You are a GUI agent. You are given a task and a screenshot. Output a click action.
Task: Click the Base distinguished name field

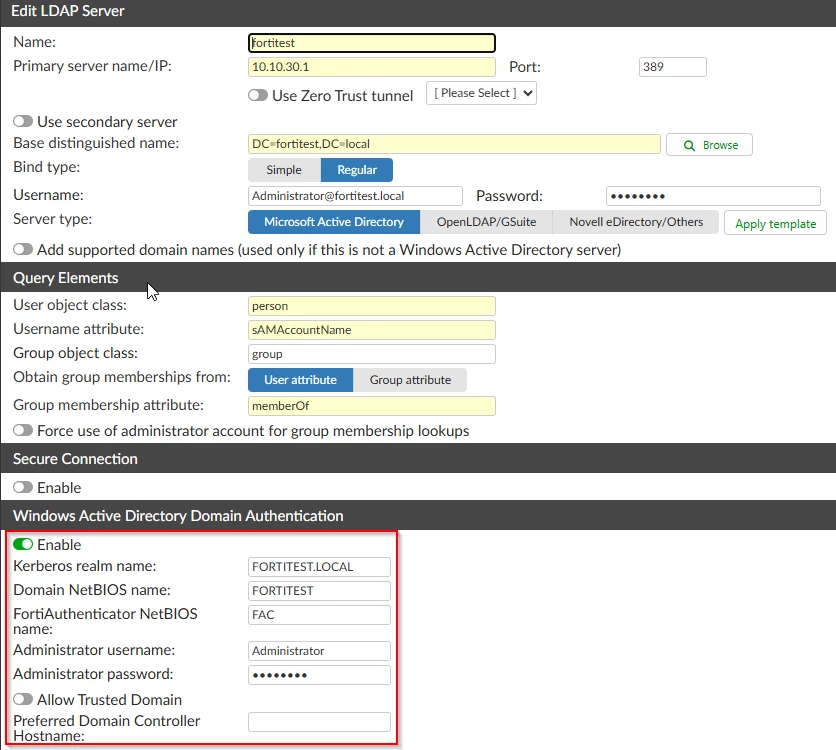(454, 144)
